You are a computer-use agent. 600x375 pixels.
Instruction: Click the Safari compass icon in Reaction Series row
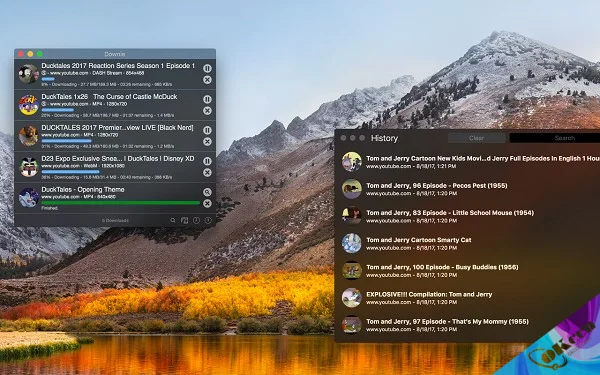pyautogui.click(x=44, y=73)
